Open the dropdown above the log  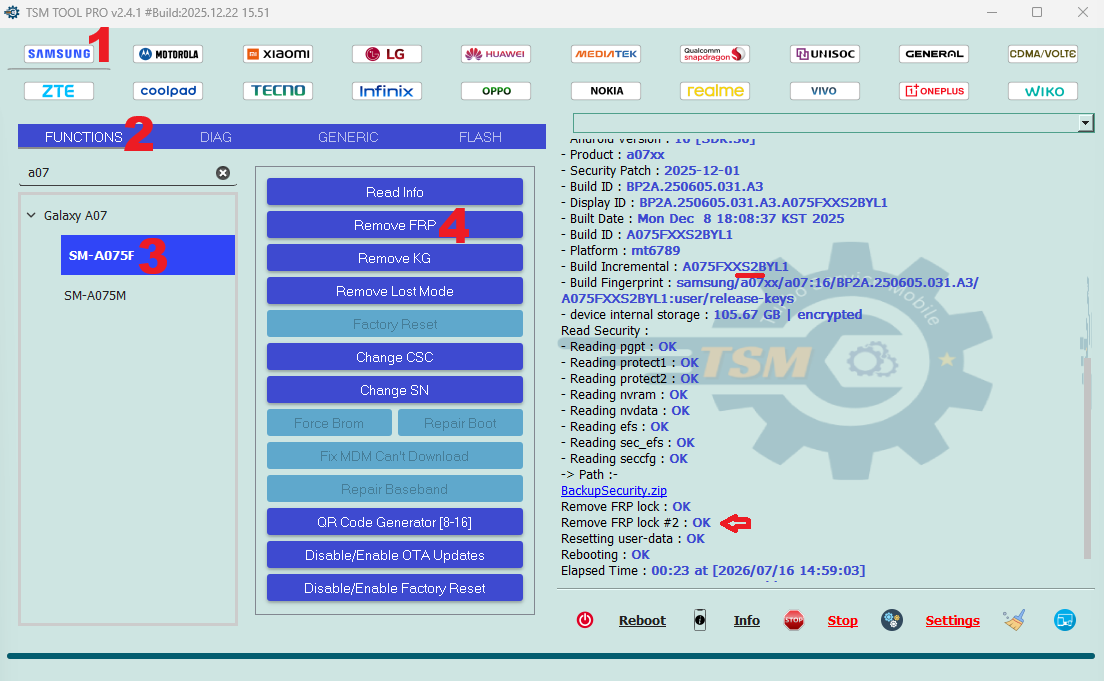1086,123
